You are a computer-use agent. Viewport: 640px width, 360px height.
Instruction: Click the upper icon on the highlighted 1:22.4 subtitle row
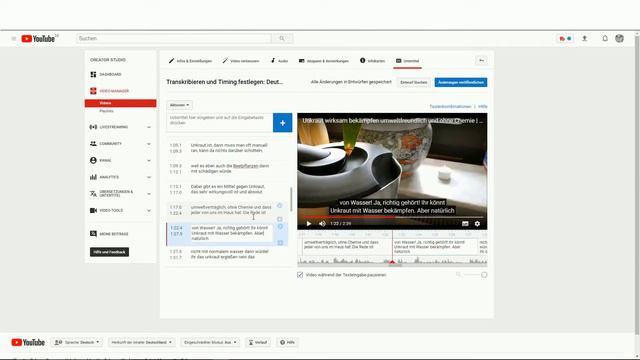point(280,227)
